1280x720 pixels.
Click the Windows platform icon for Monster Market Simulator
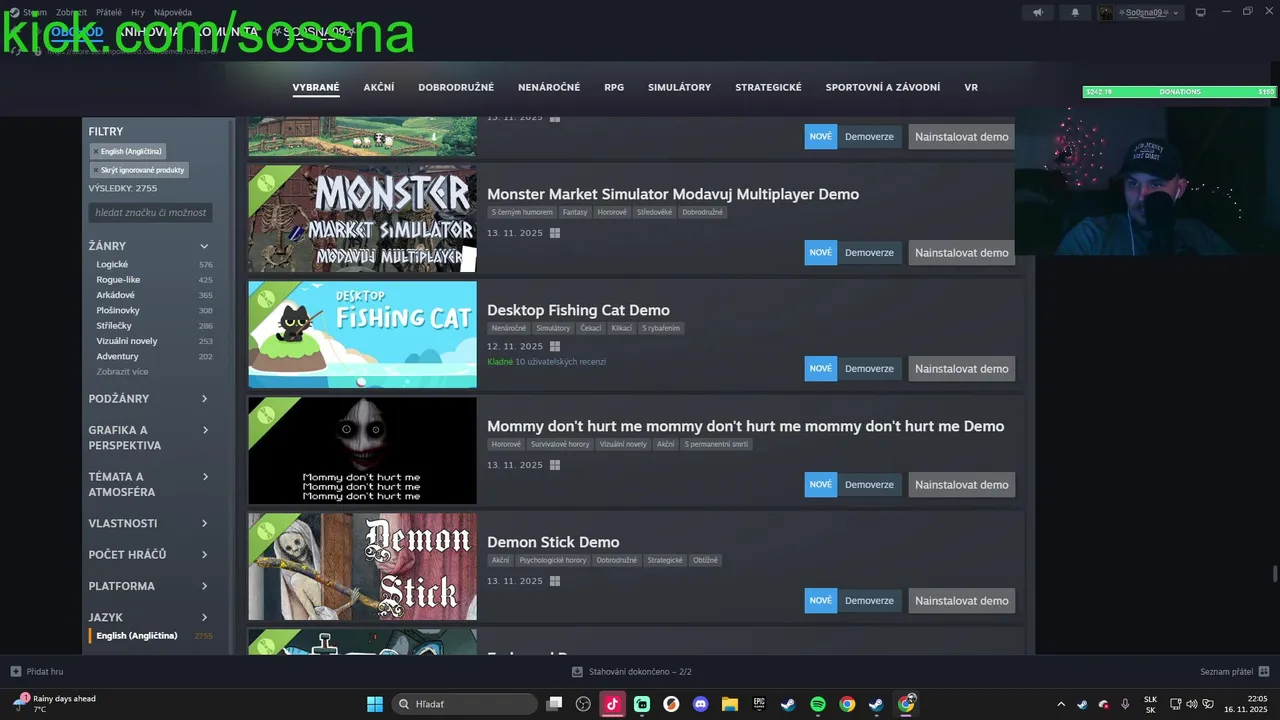click(555, 233)
